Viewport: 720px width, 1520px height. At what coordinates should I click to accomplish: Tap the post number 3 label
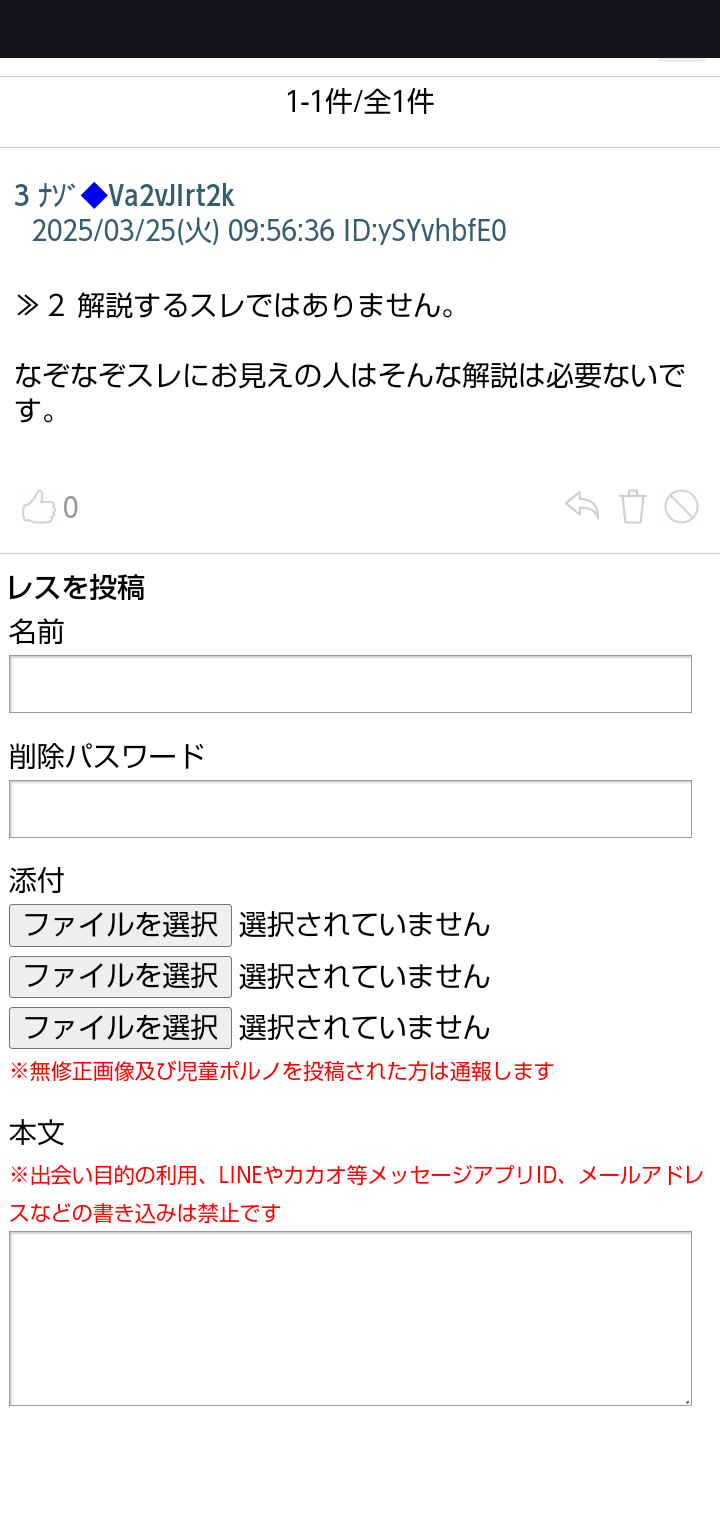pos(17,197)
